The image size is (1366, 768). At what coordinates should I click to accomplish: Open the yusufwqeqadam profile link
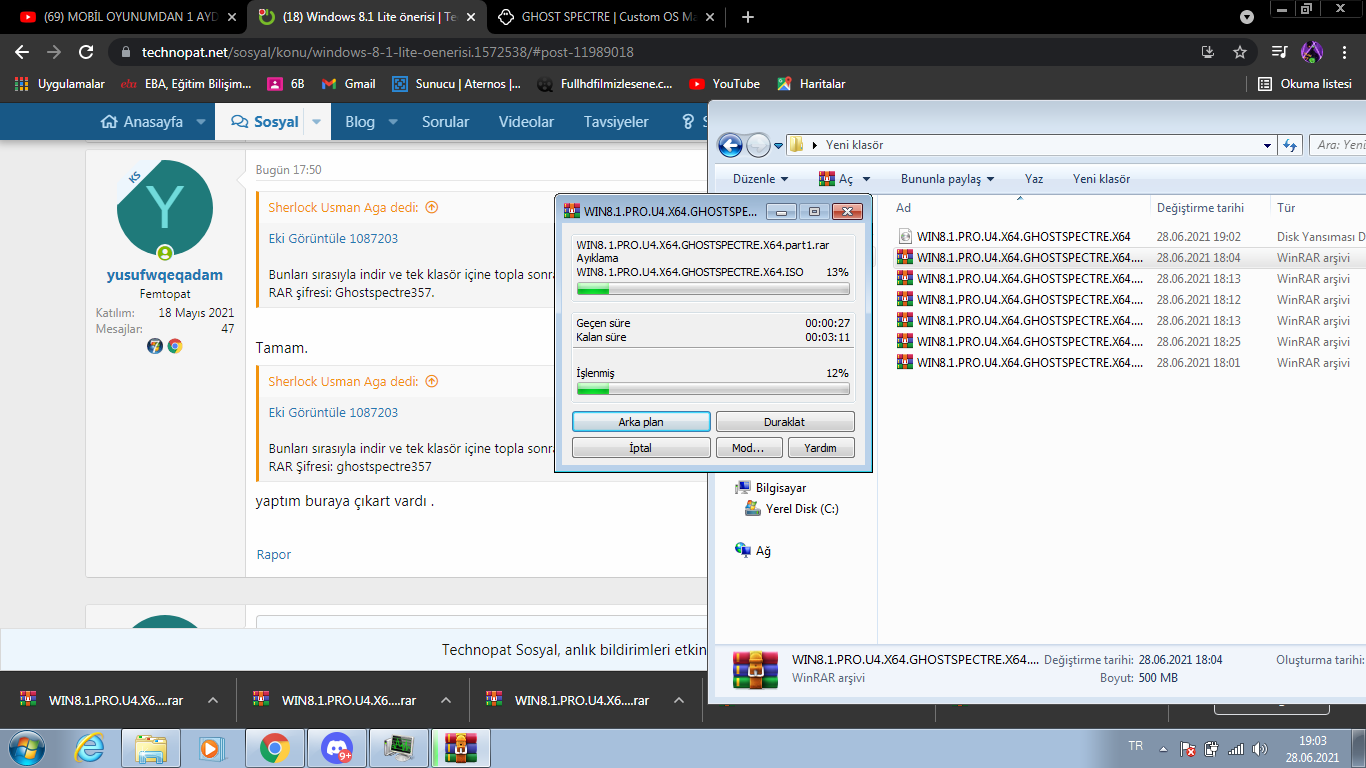[x=165, y=275]
